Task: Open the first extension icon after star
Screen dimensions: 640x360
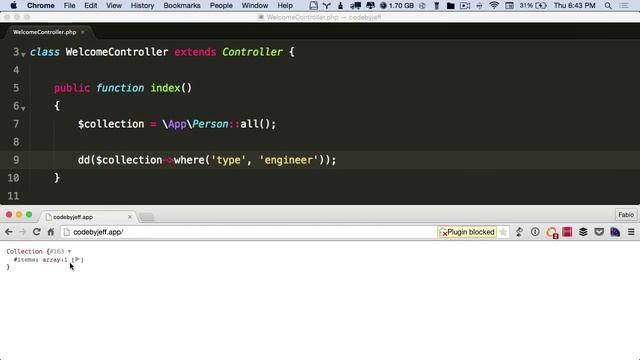Action: point(519,232)
